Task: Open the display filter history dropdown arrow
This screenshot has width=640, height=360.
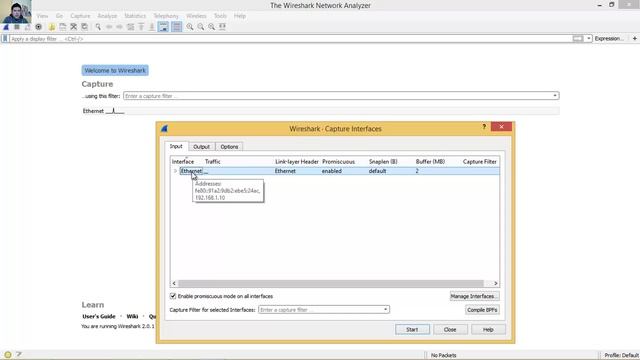Action: click(589, 38)
